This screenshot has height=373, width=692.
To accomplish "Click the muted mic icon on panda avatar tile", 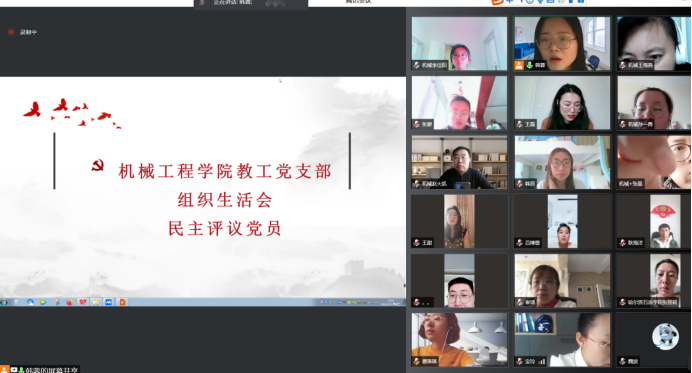I will tap(622, 362).
